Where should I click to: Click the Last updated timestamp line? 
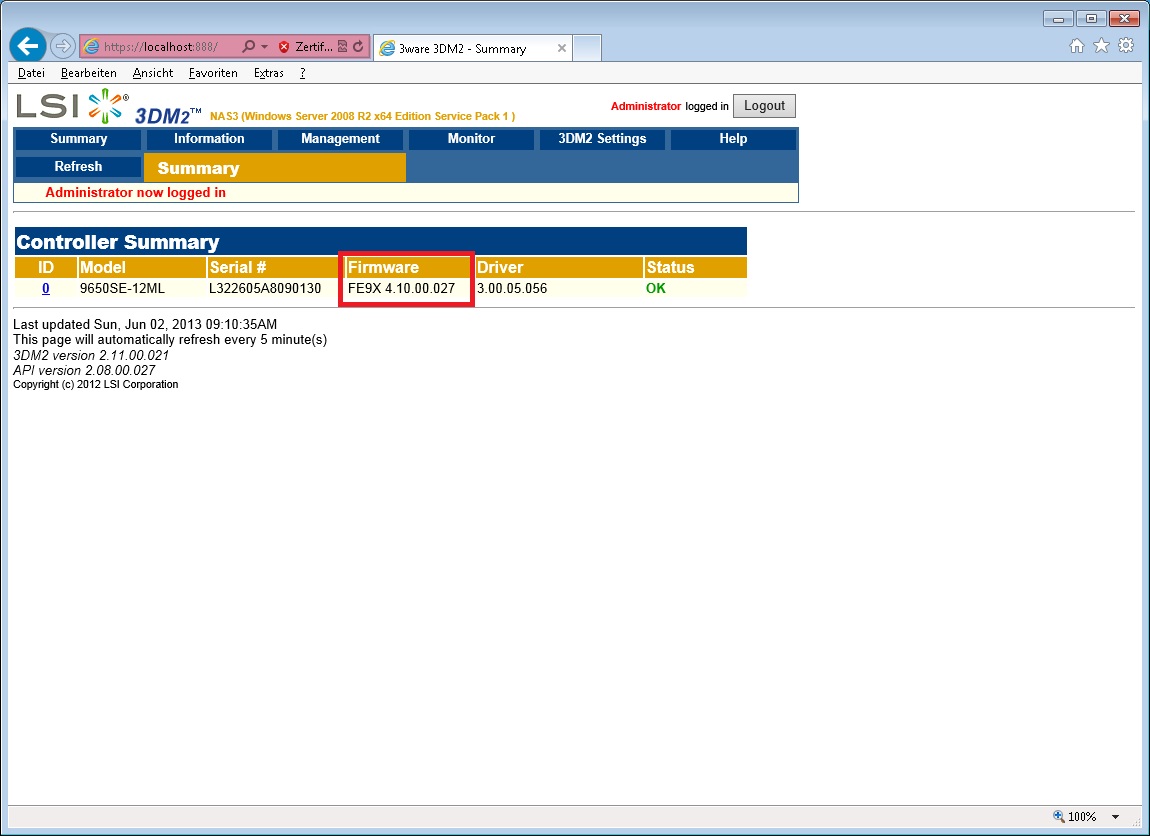point(145,324)
